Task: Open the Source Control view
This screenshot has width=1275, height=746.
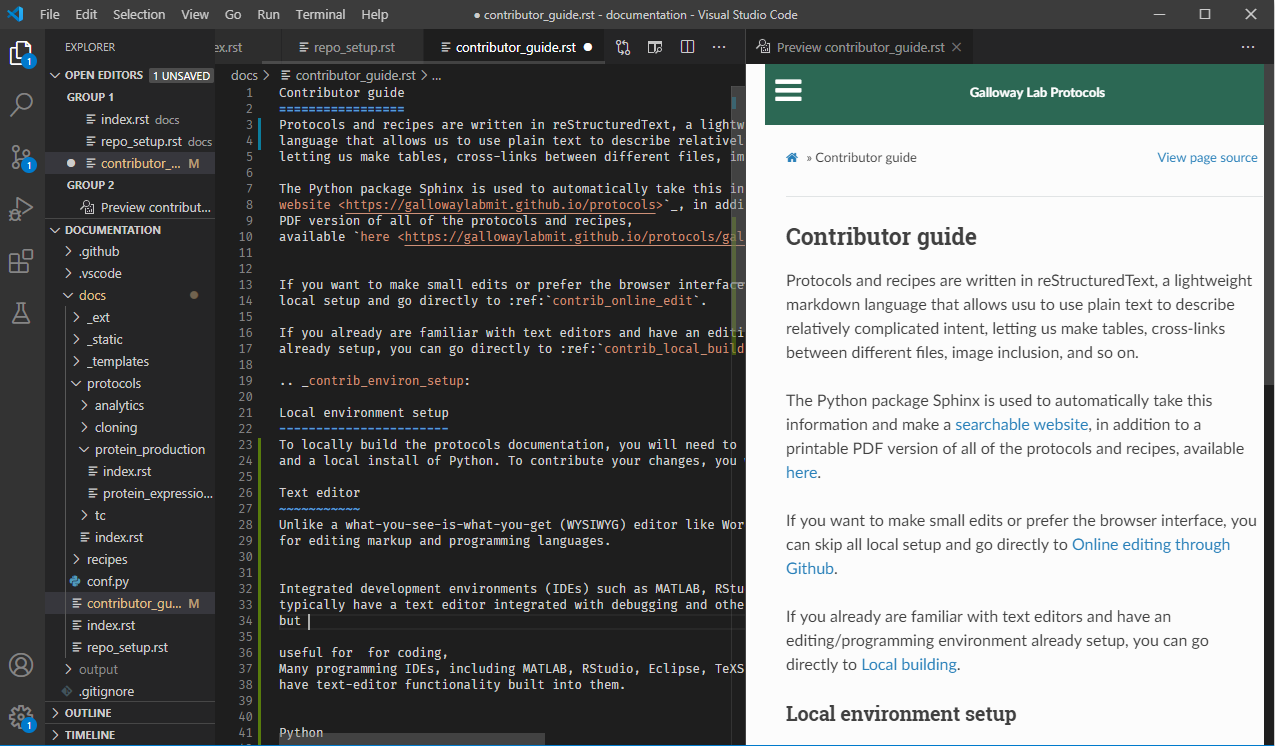Action: tap(21, 156)
